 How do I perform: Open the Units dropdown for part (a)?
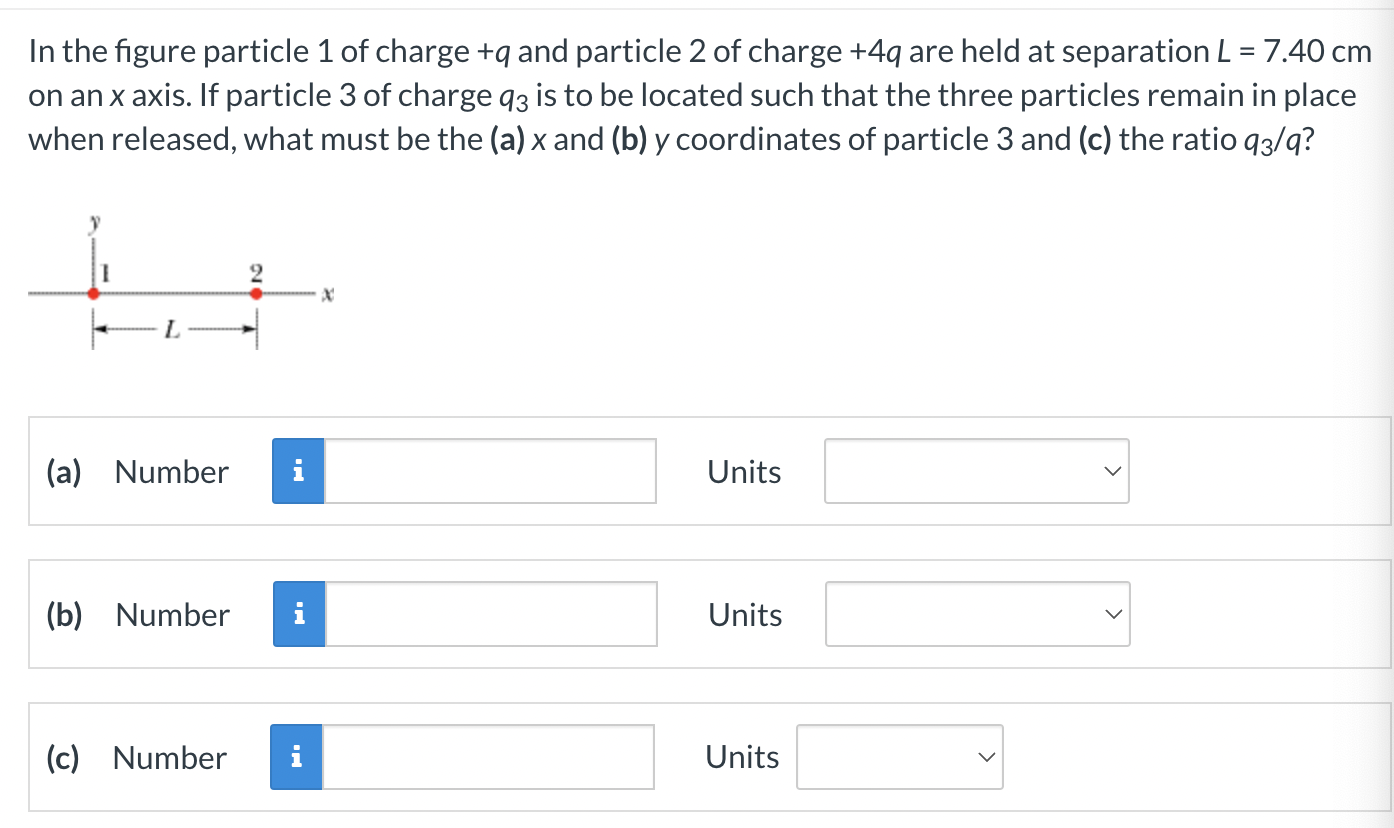pyautogui.click(x=975, y=470)
